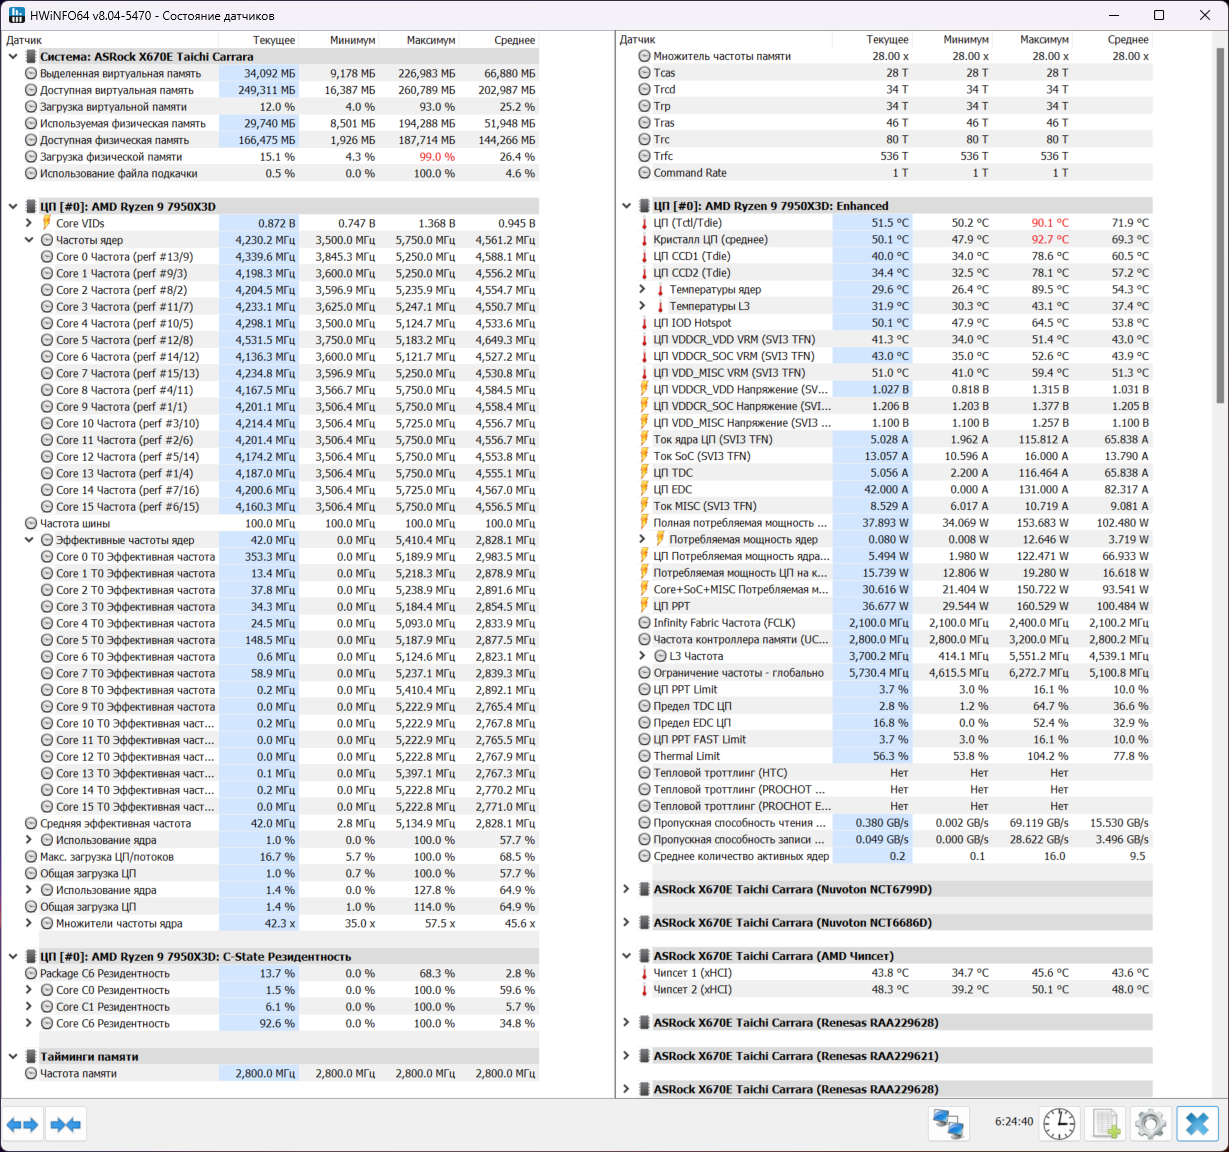1229x1152 pixels.
Task: Select the Core 0 Частота (perf #13/9) row
Action: click(271, 257)
